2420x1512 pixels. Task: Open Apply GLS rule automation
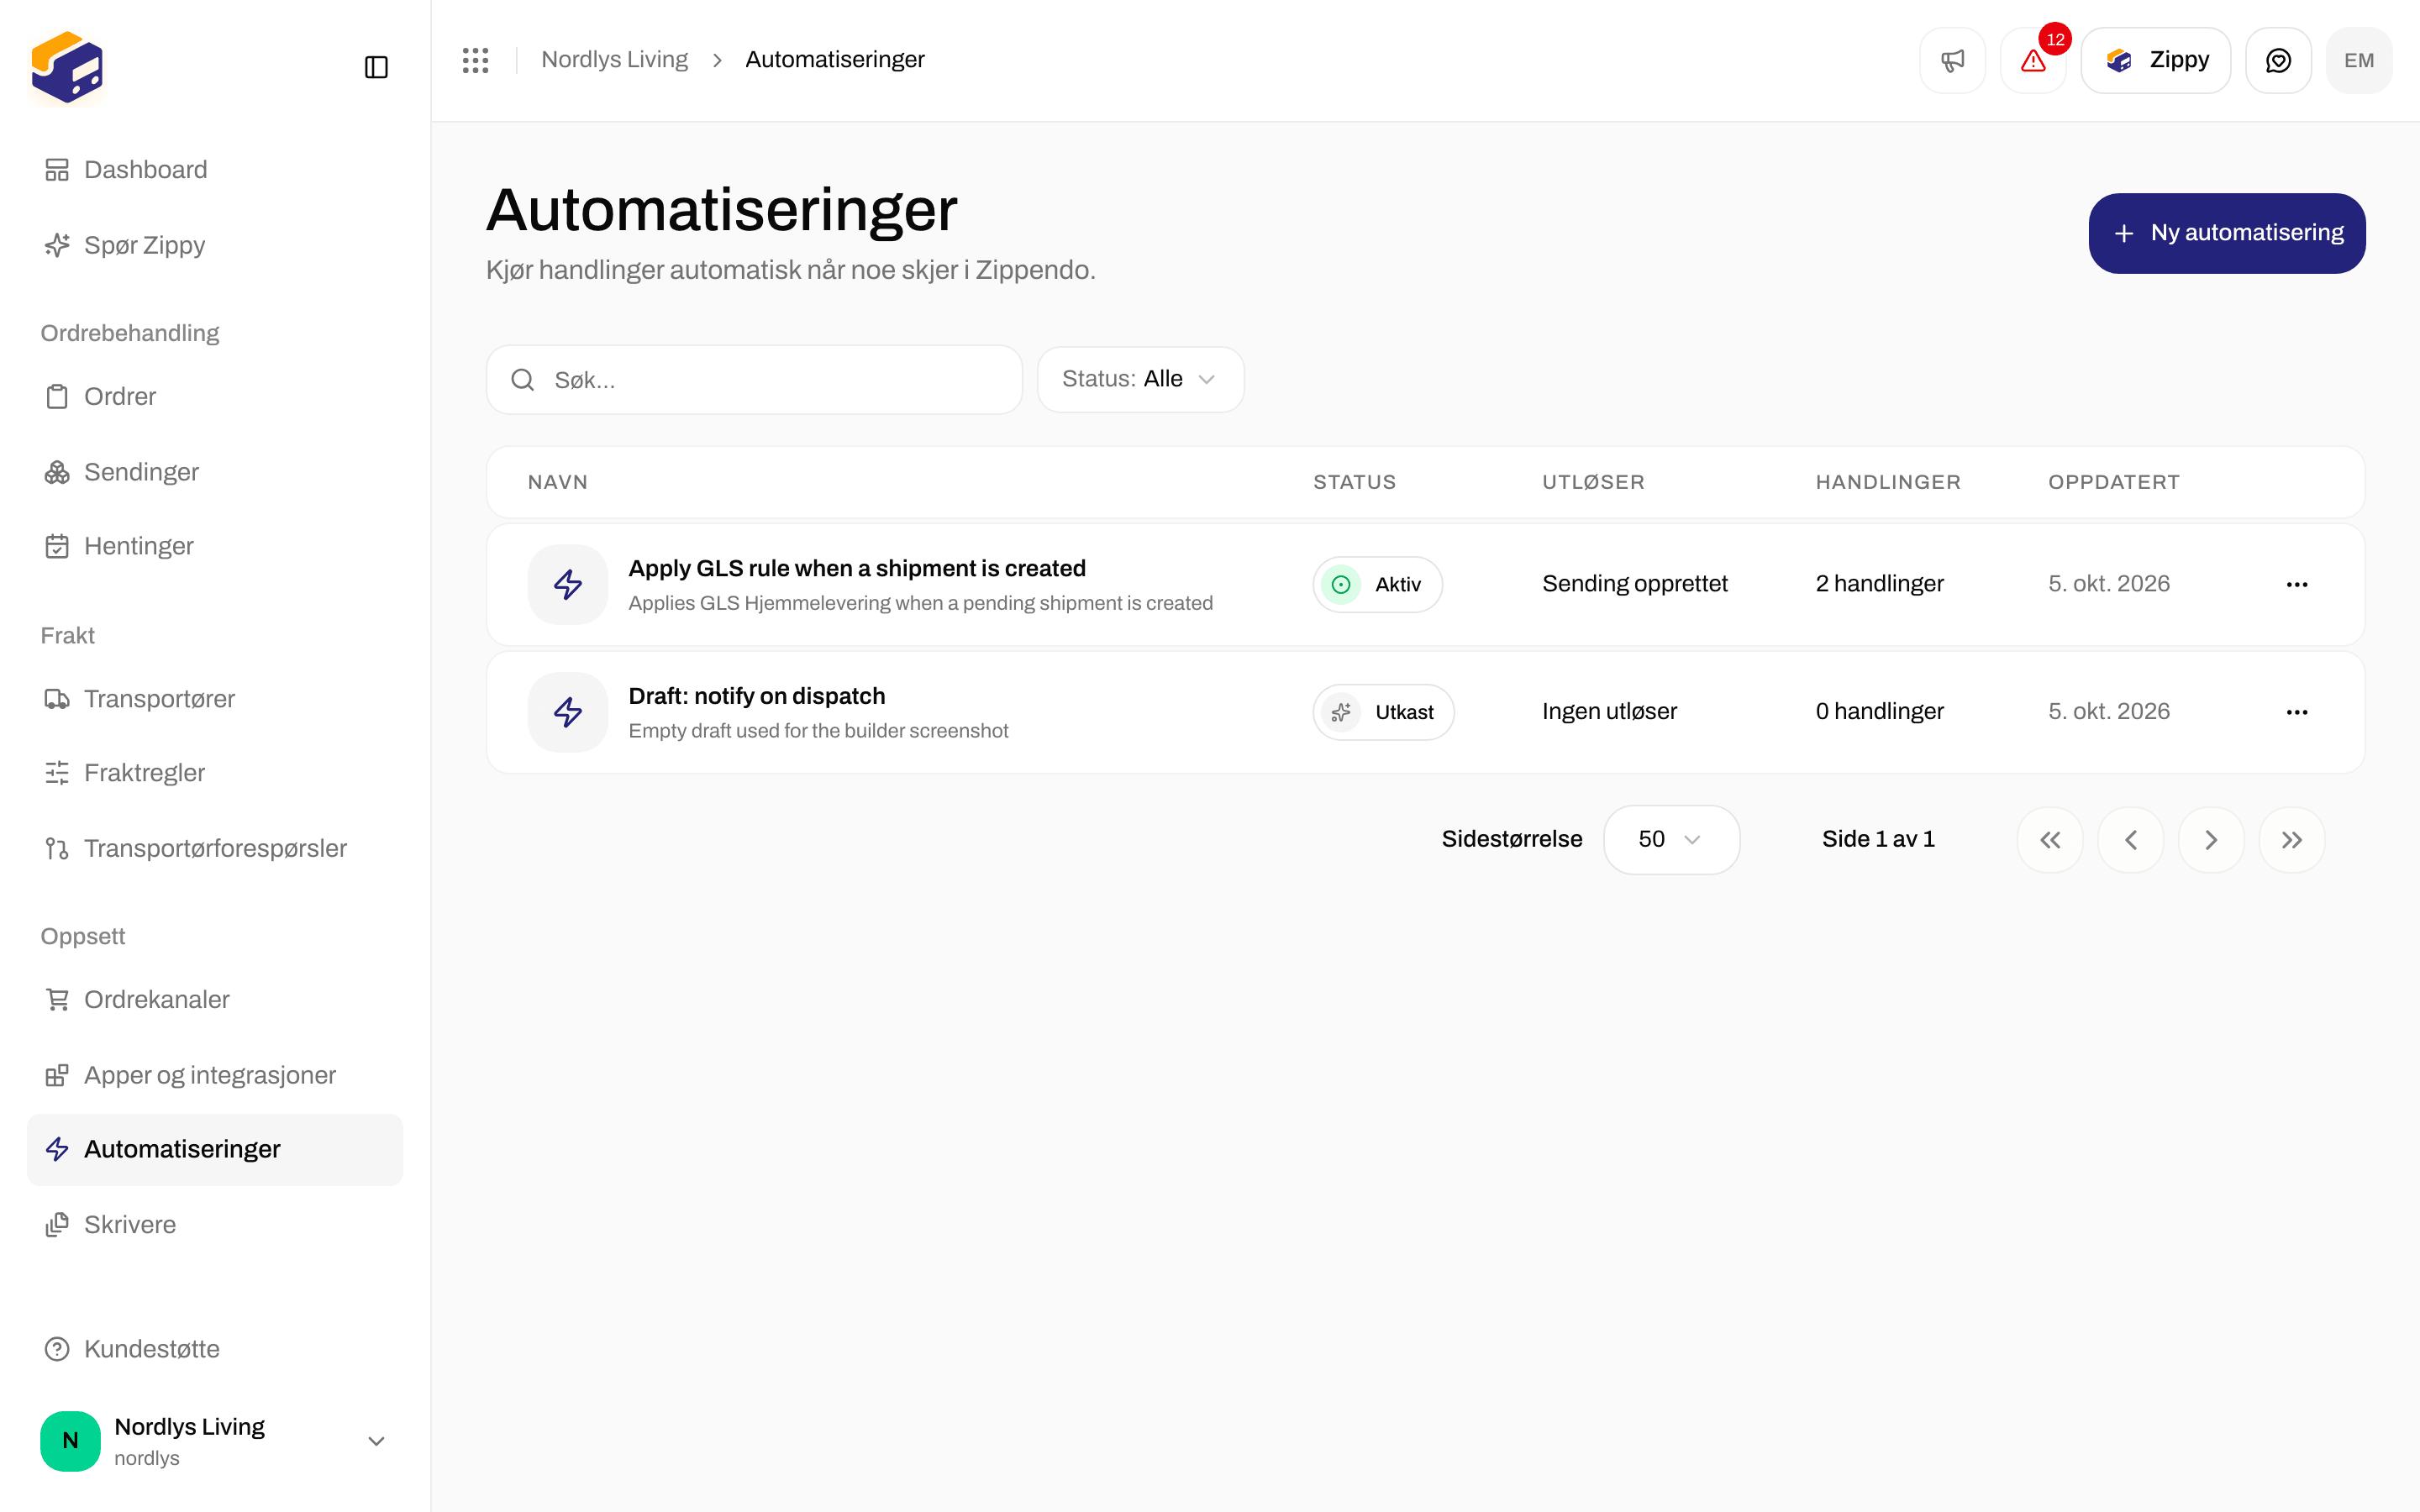pos(857,568)
